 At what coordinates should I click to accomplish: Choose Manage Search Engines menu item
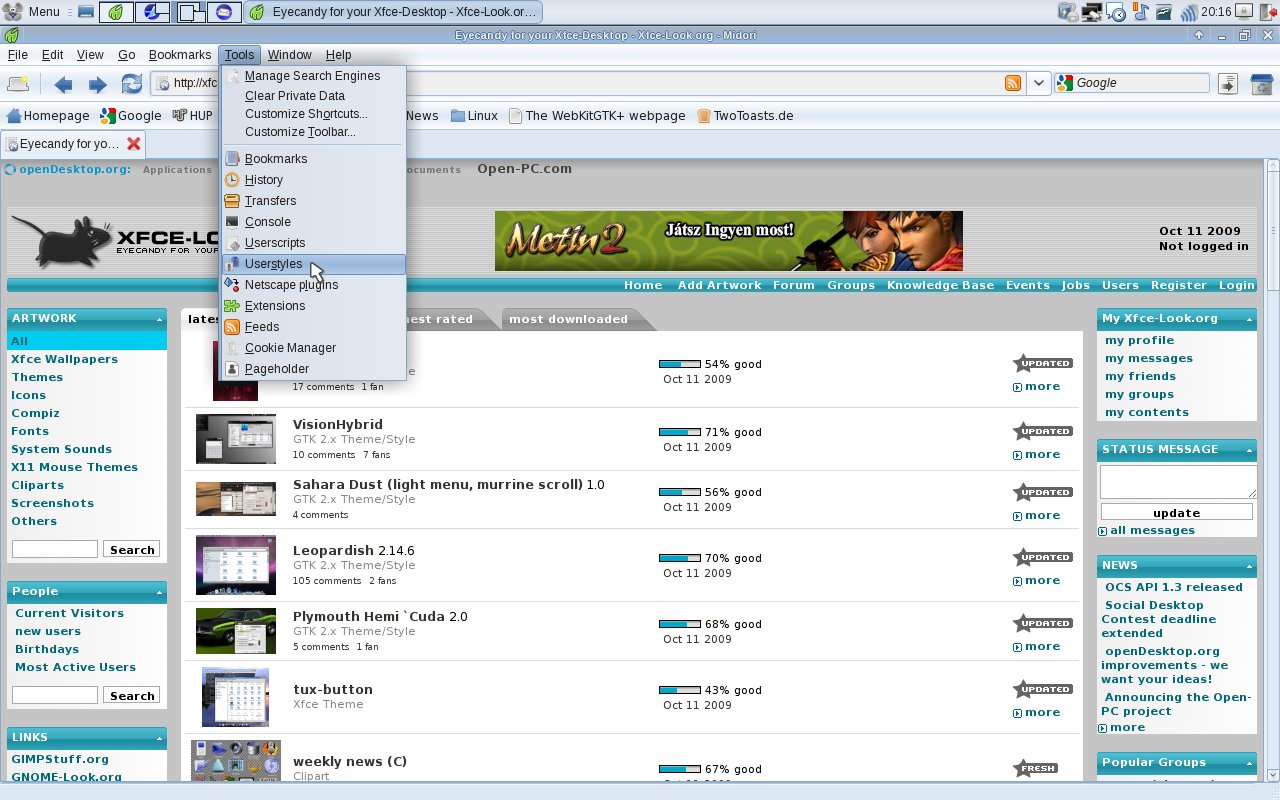click(x=313, y=76)
